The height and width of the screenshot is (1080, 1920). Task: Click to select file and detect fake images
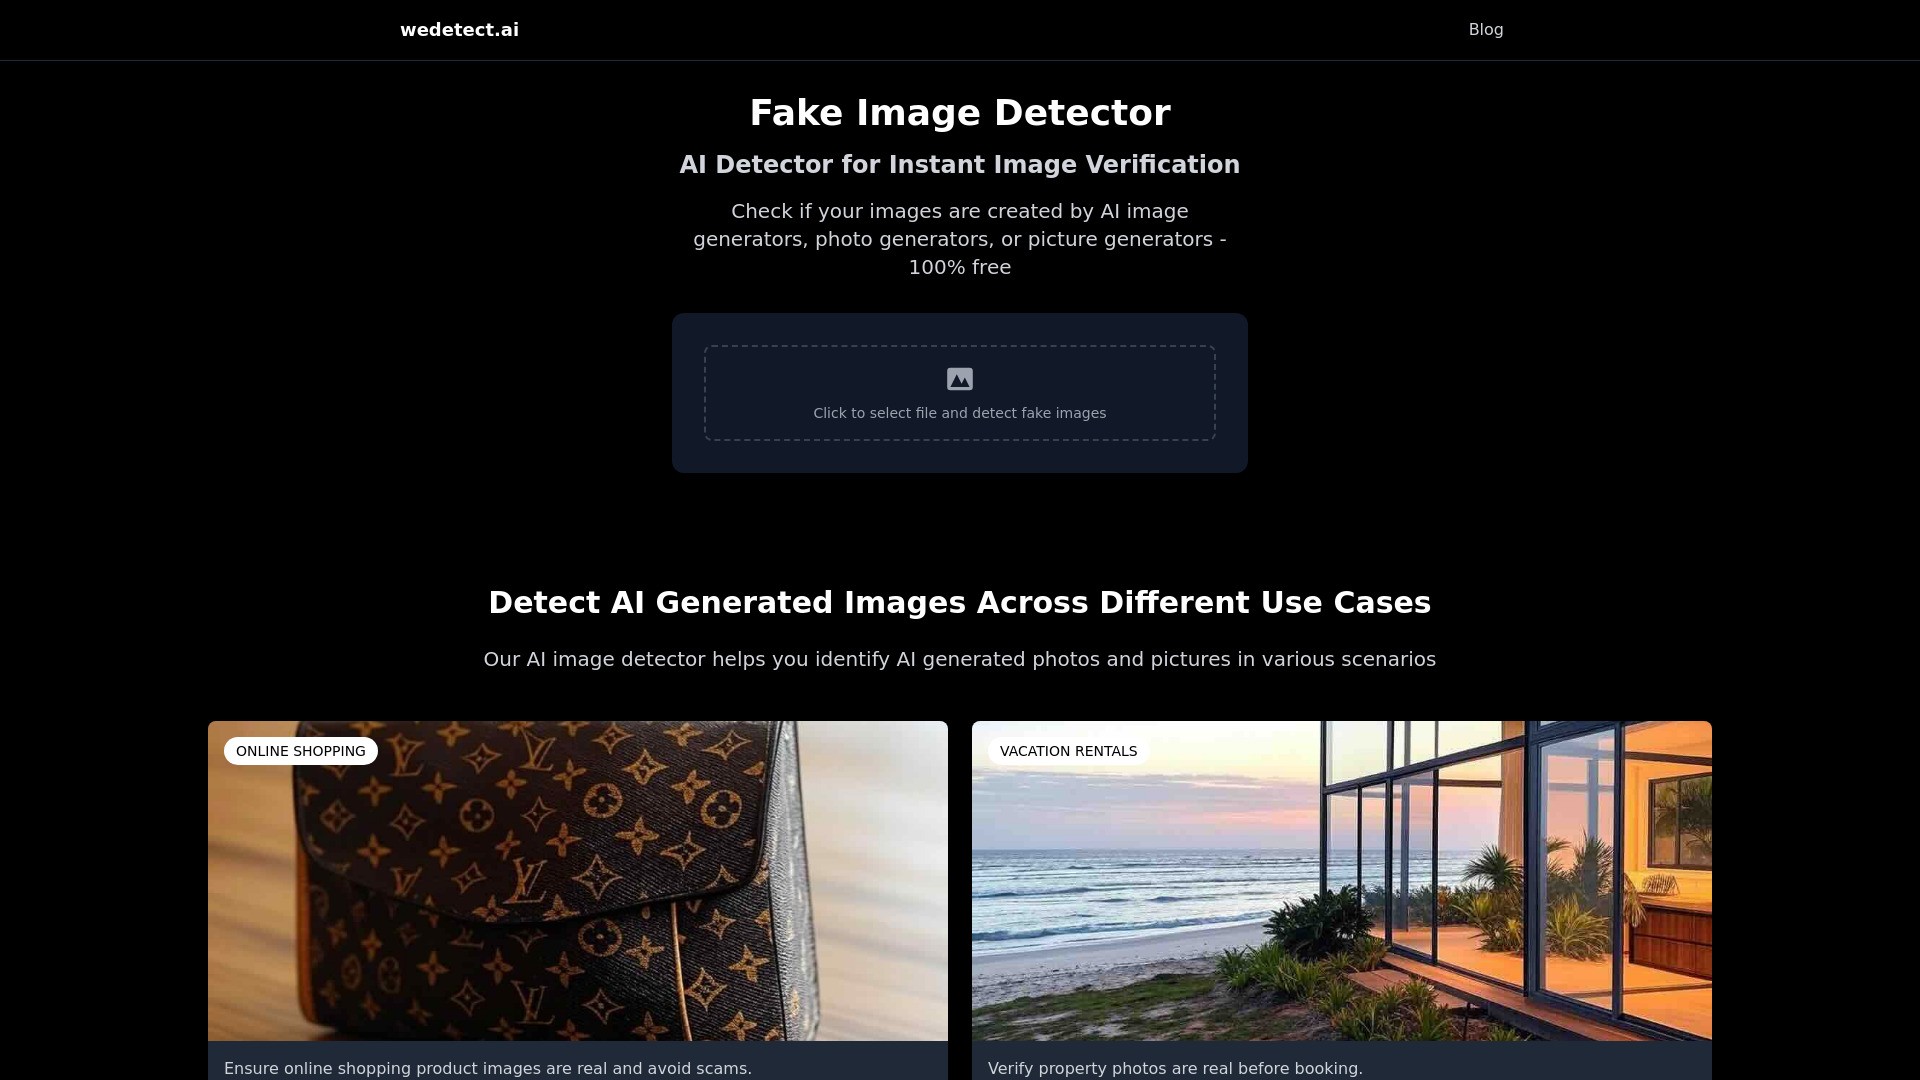point(959,412)
